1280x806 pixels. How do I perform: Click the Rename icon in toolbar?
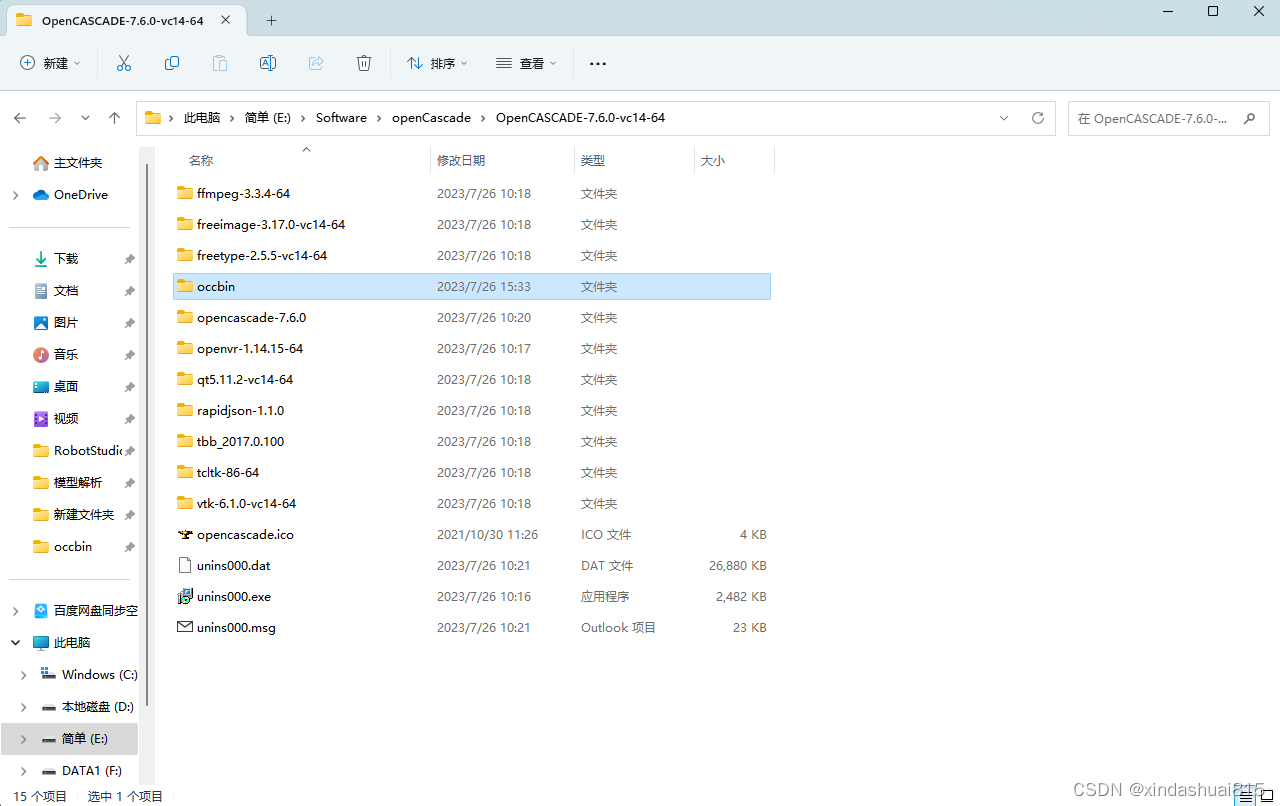[268, 63]
